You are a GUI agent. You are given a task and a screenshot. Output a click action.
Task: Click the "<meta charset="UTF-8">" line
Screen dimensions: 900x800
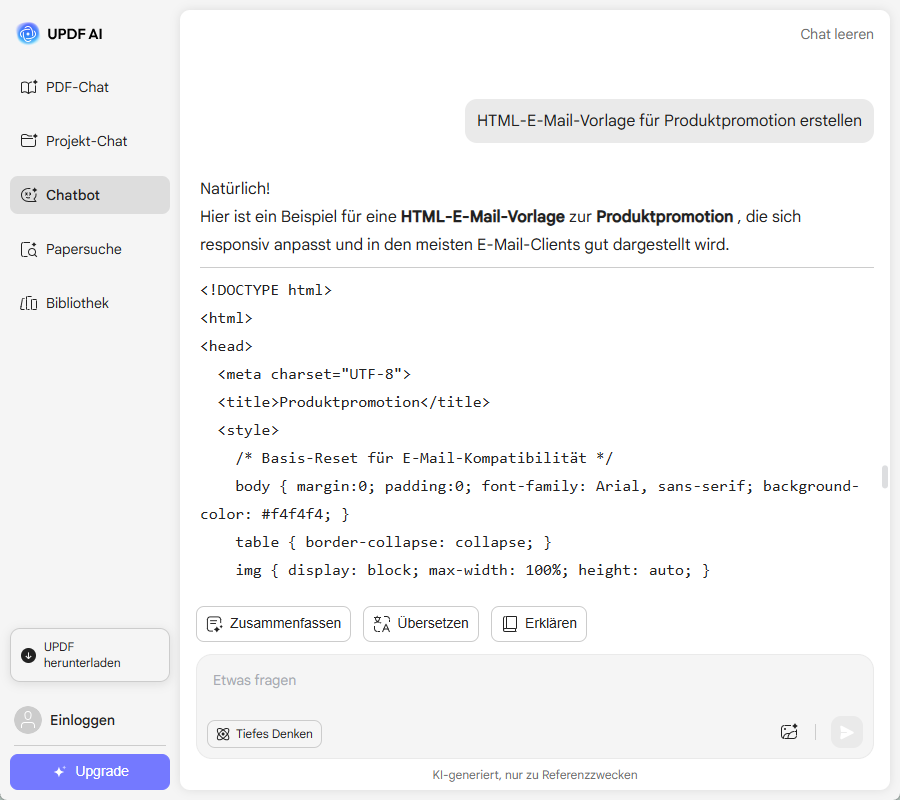click(314, 374)
